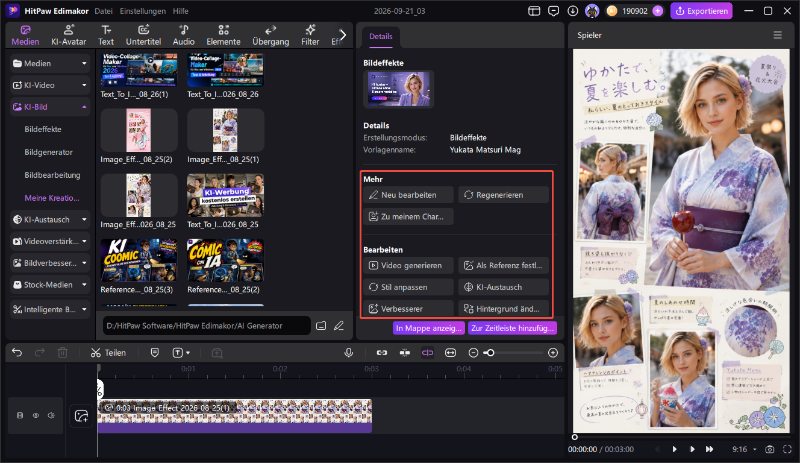
Task: Open the layout switcher icon in title bar
Action: coord(534,11)
